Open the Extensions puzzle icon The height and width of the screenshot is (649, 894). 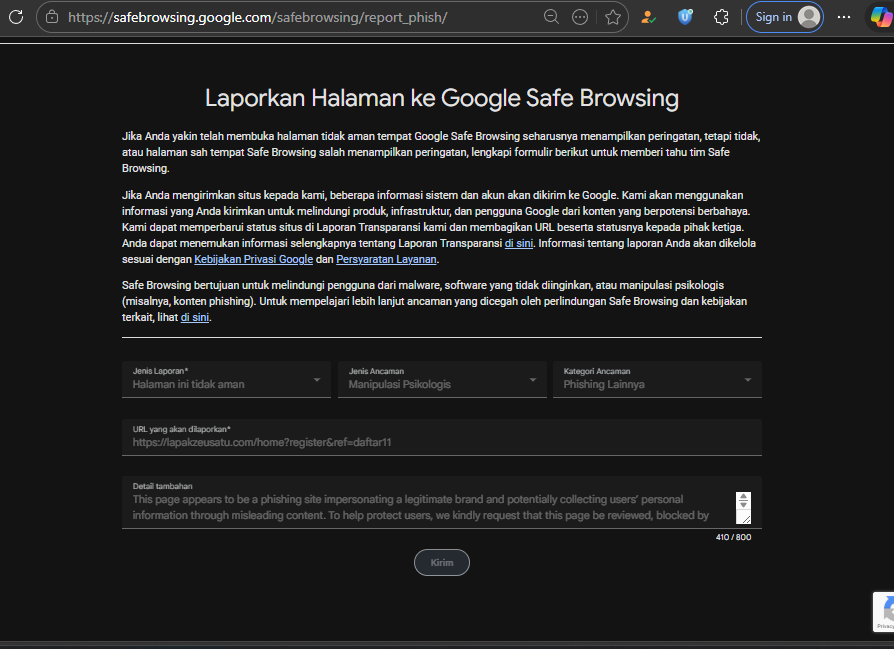pyautogui.click(x=721, y=17)
